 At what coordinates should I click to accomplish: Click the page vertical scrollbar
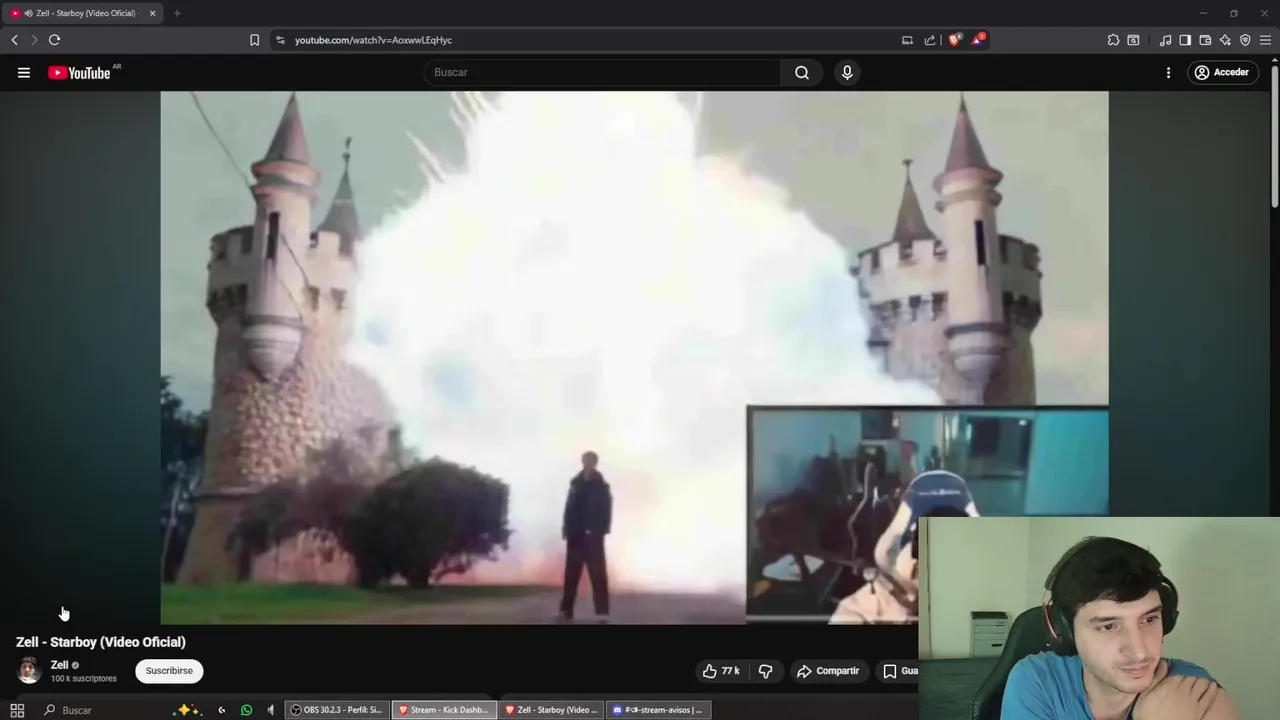coord(1274,135)
